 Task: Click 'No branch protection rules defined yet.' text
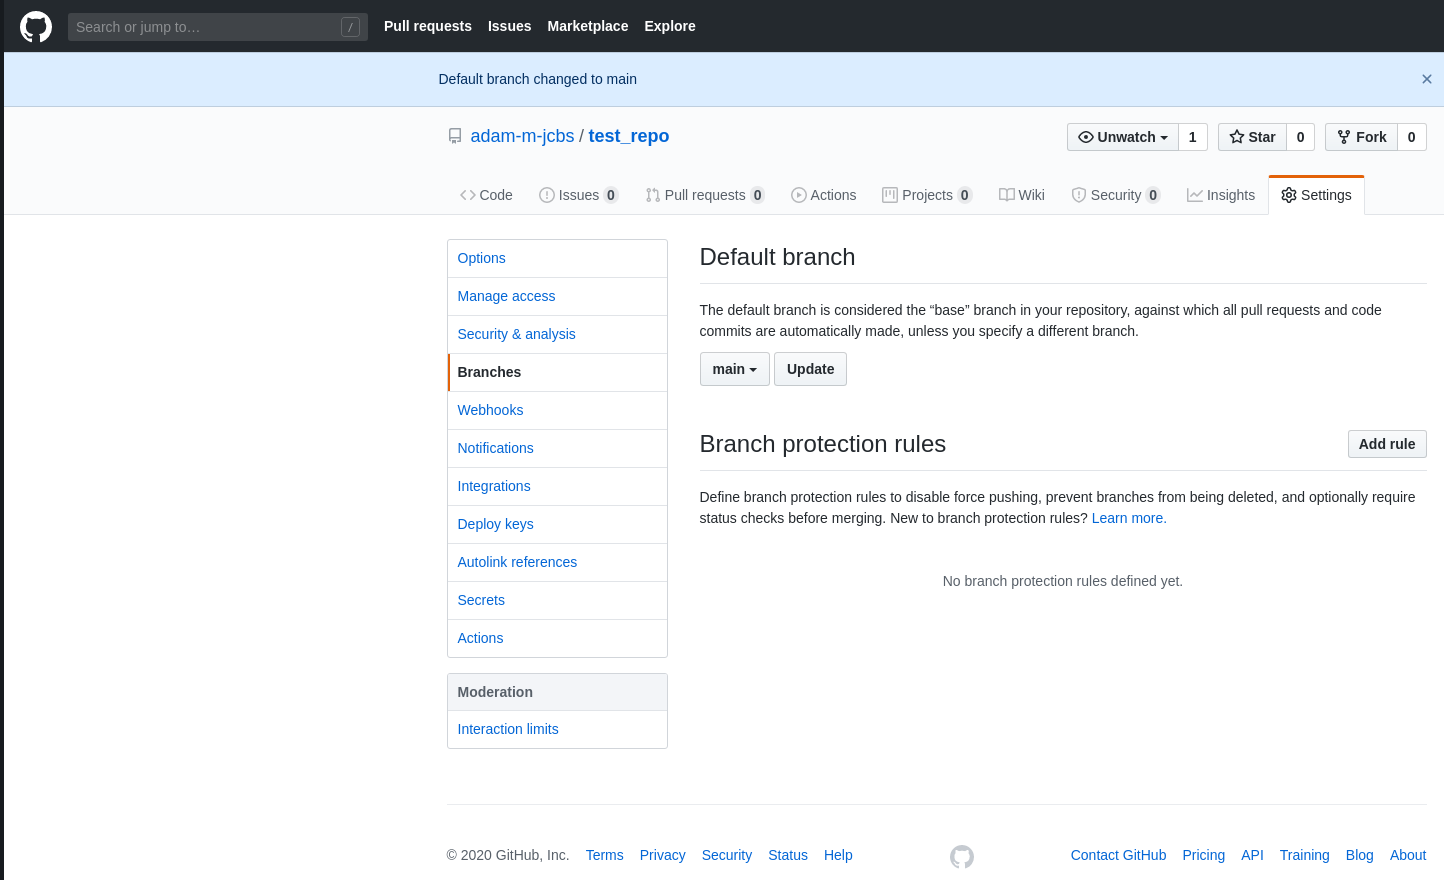pyautogui.click(x=1063, y=581)
